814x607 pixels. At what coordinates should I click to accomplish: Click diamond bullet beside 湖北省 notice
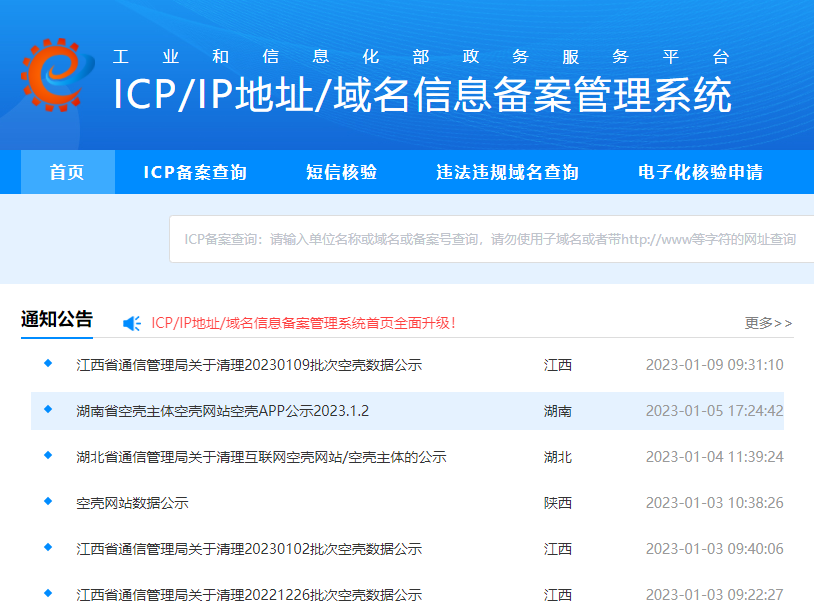(x=47, y=455)
